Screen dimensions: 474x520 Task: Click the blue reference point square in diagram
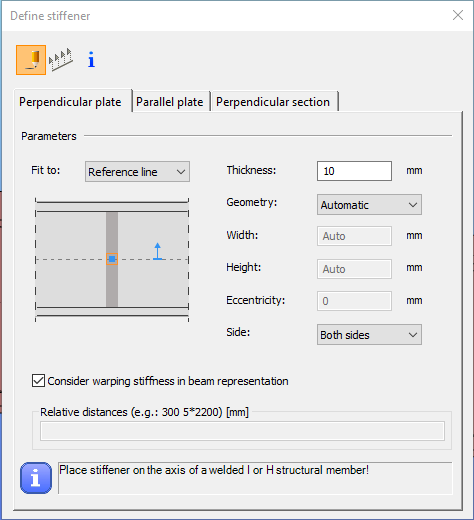pyautogui.click(x=112, y=259)
